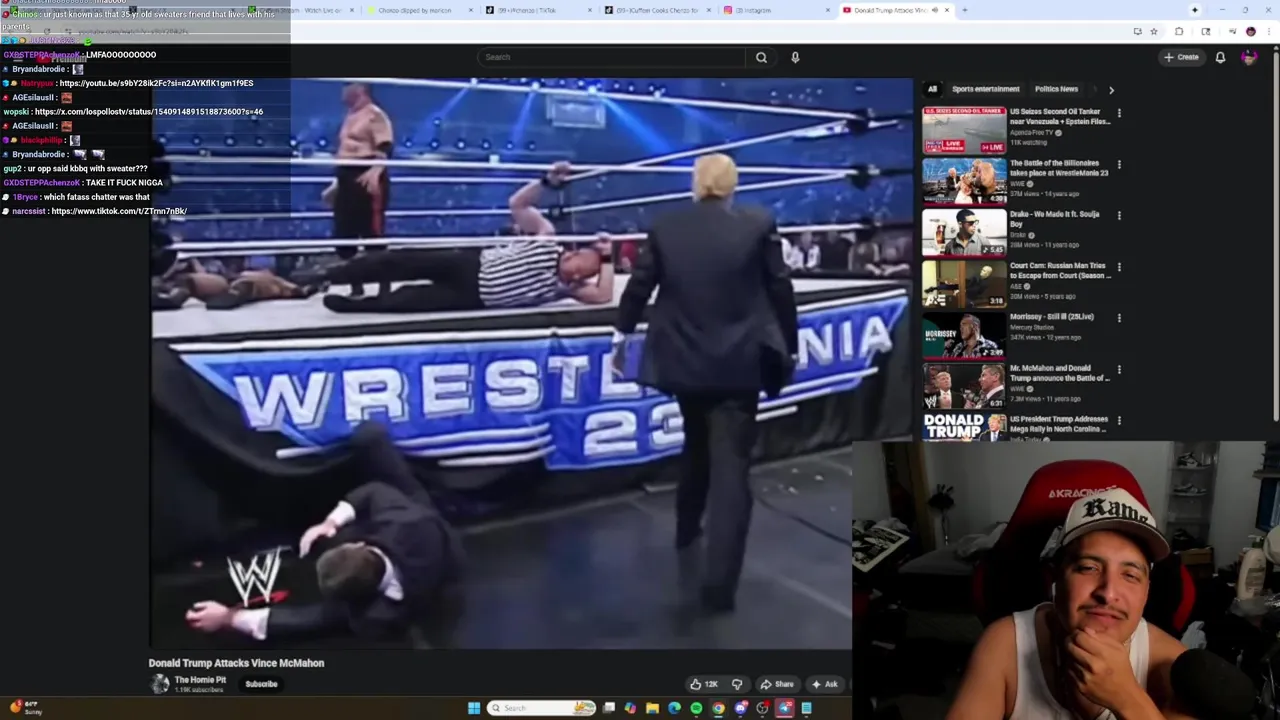This screenshot has width=1280, height=720.
Task: Mute the tab via Donald Trump tab's speaker icon
Action: tap(935, 10)
